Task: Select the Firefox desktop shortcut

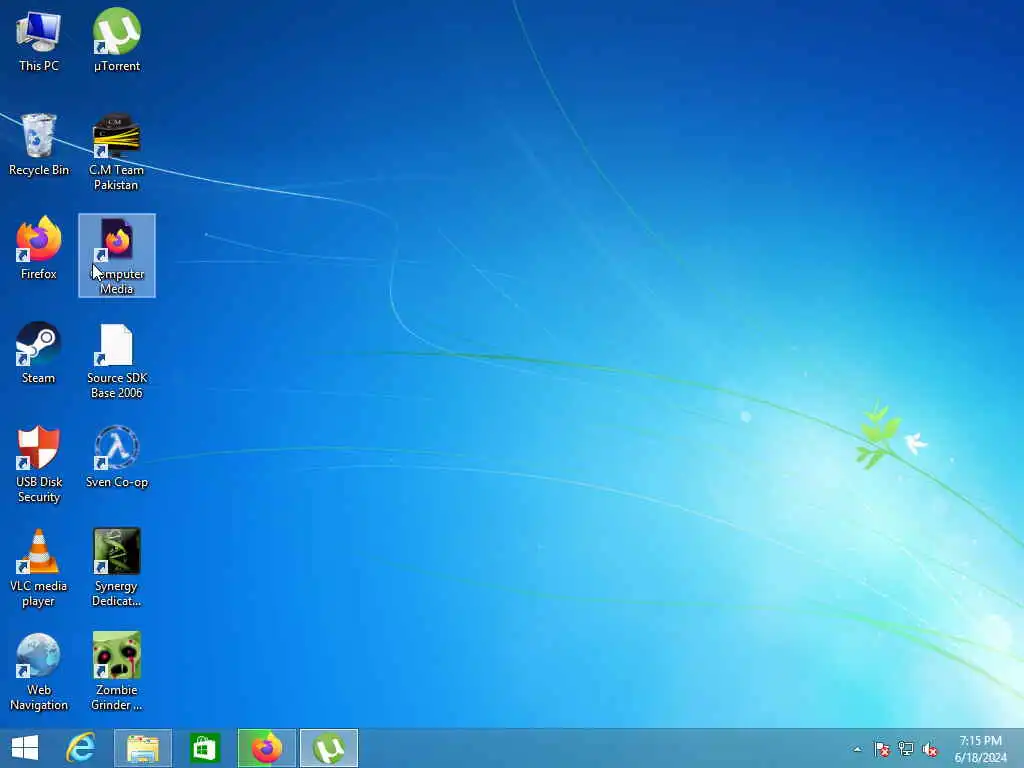Action: (39, 249)
